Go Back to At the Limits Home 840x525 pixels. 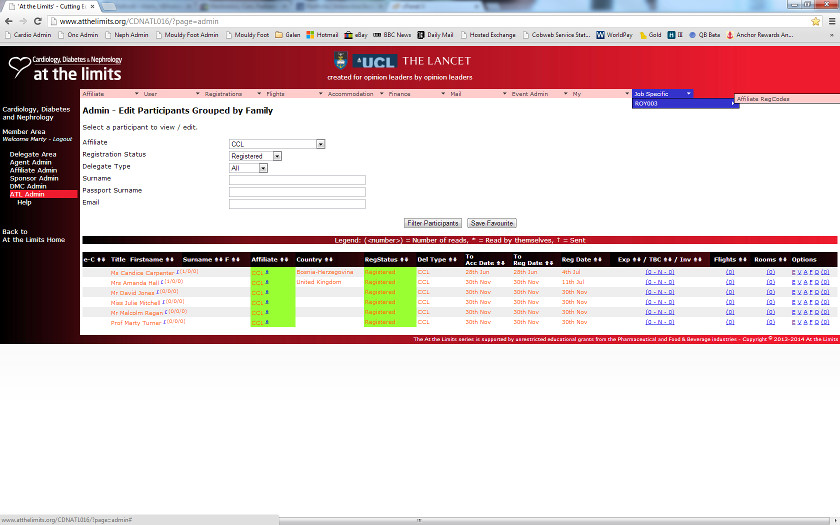tap(34, 236)
